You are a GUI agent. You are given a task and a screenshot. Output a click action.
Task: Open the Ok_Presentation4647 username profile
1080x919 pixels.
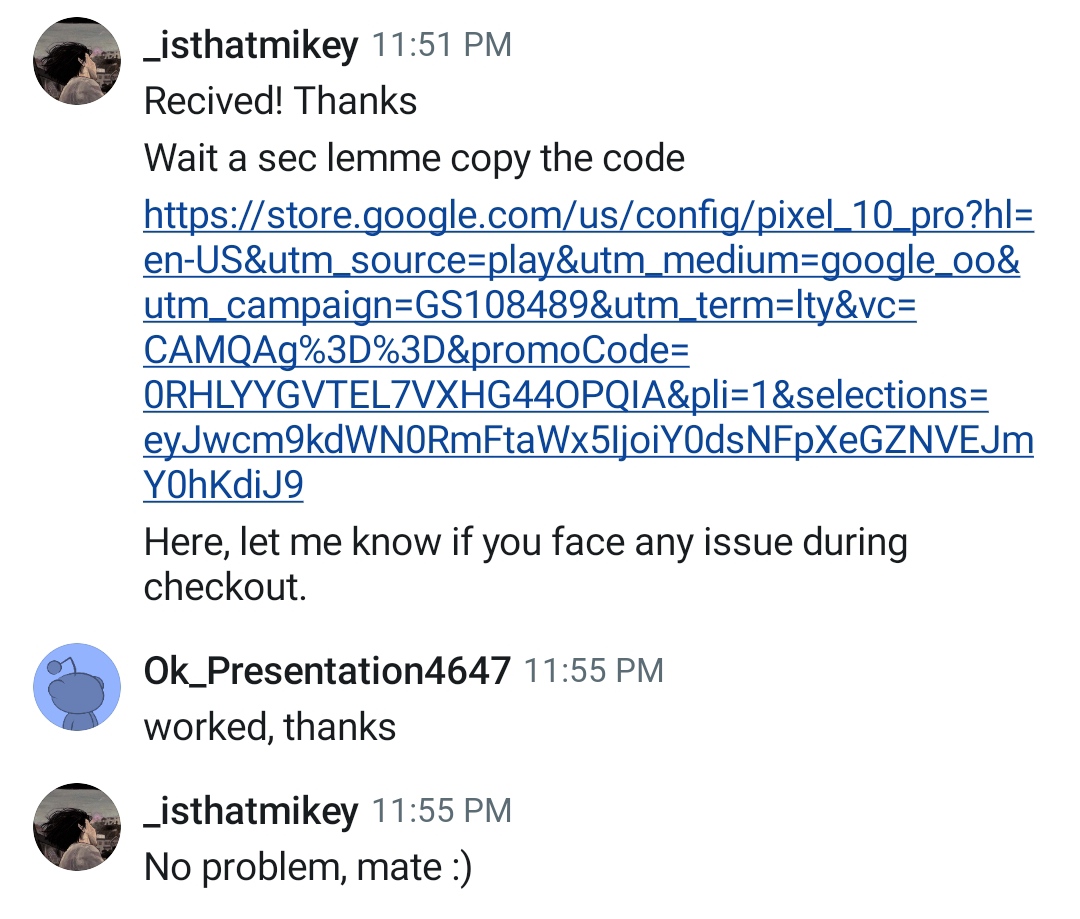[x=327, y=670]
